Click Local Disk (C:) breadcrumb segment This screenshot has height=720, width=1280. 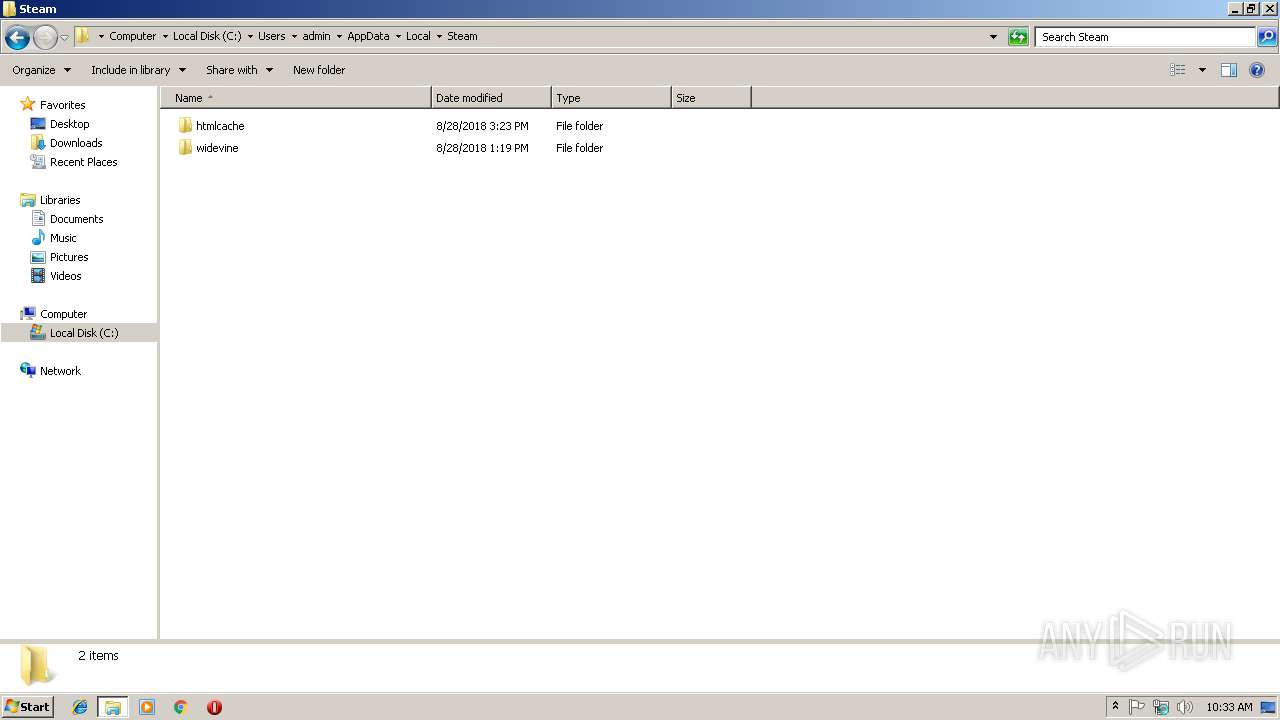pyautogui.click(x=207, y=36)
